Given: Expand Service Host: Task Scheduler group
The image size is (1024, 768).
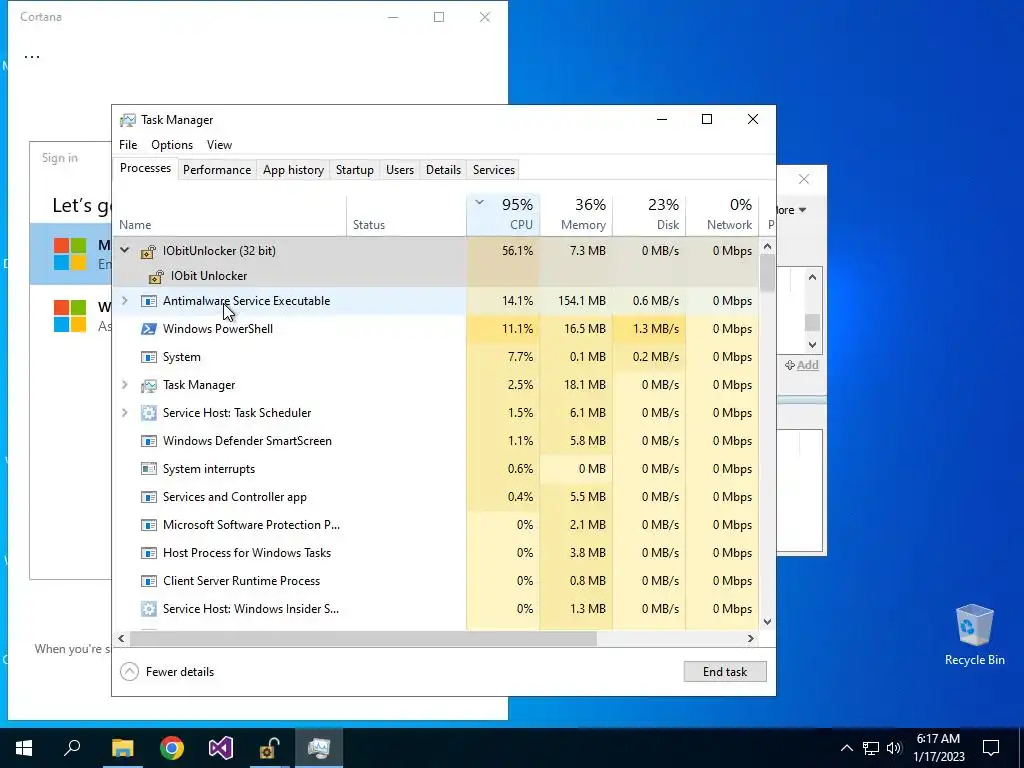Looking at the screenshot, I should point(125,413).
